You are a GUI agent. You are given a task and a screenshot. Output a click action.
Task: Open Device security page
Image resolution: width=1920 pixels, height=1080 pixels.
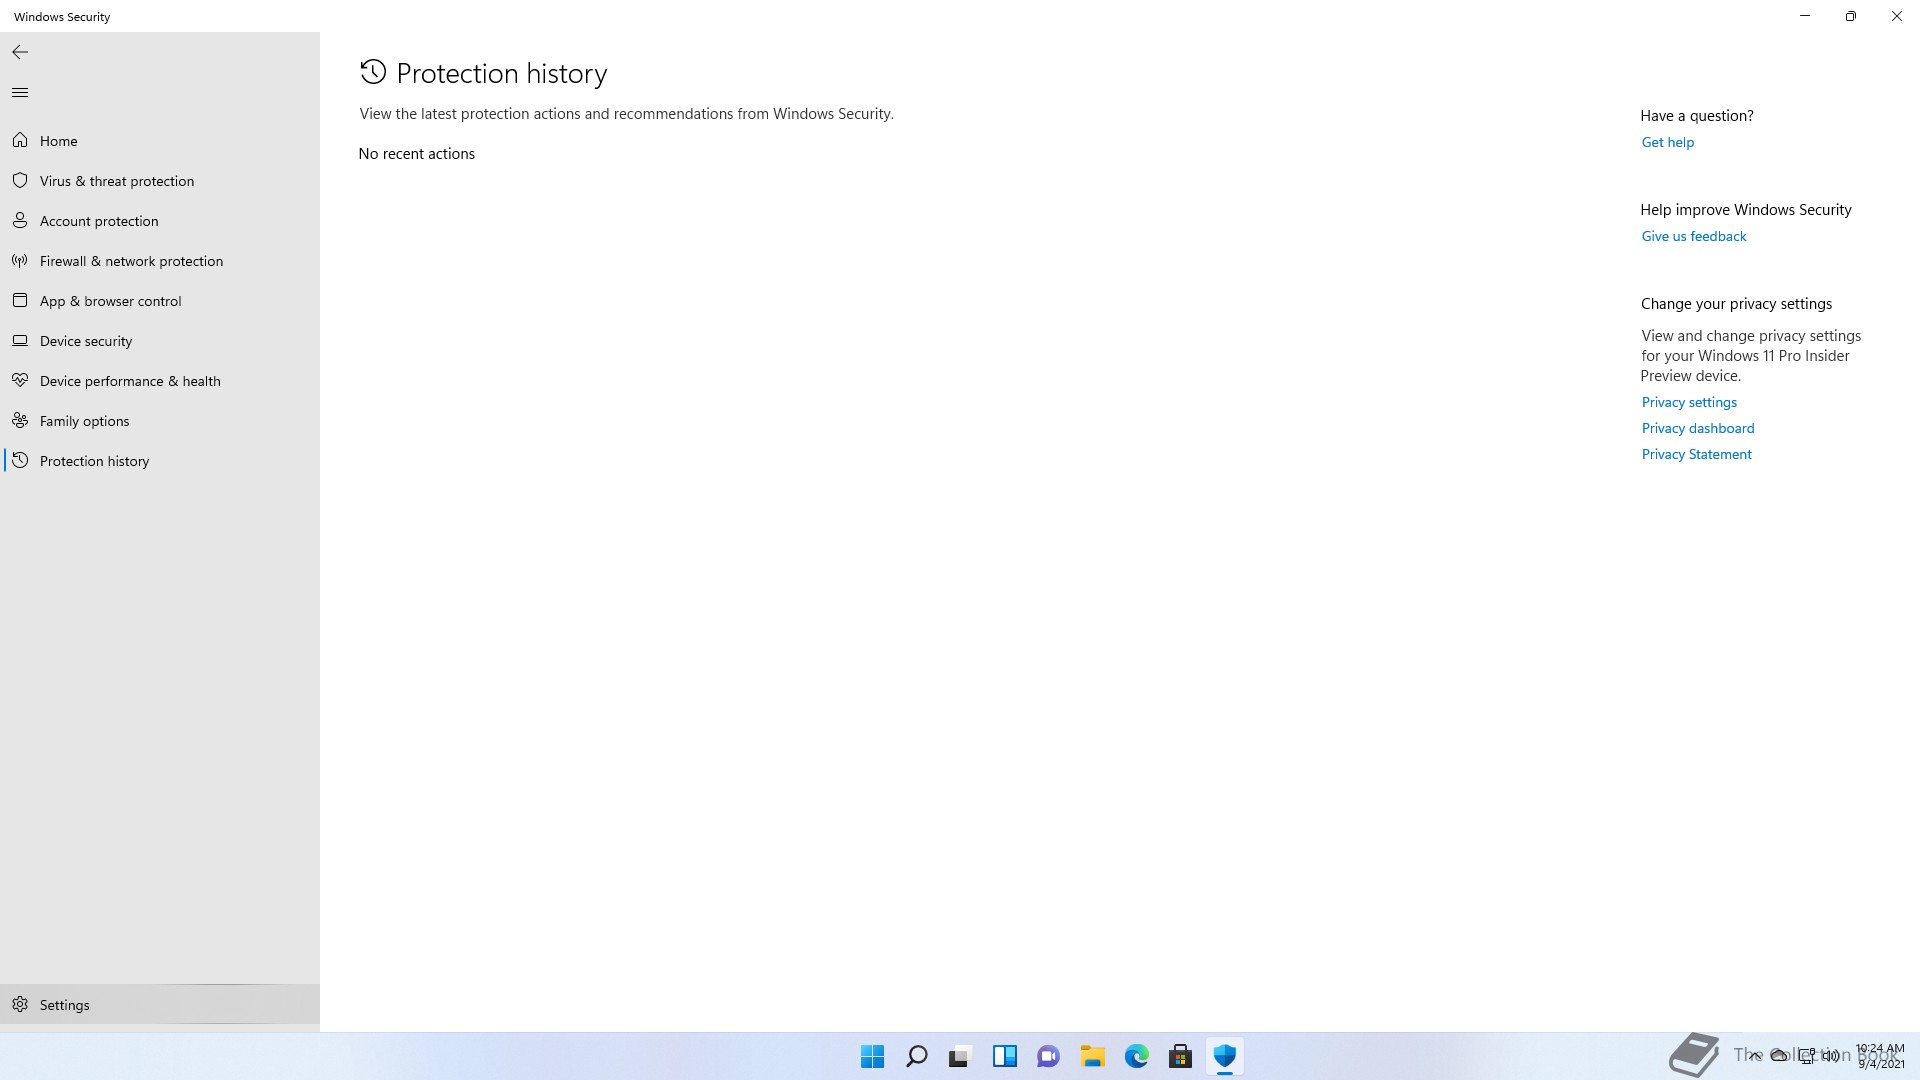click(x=86, y=341)
